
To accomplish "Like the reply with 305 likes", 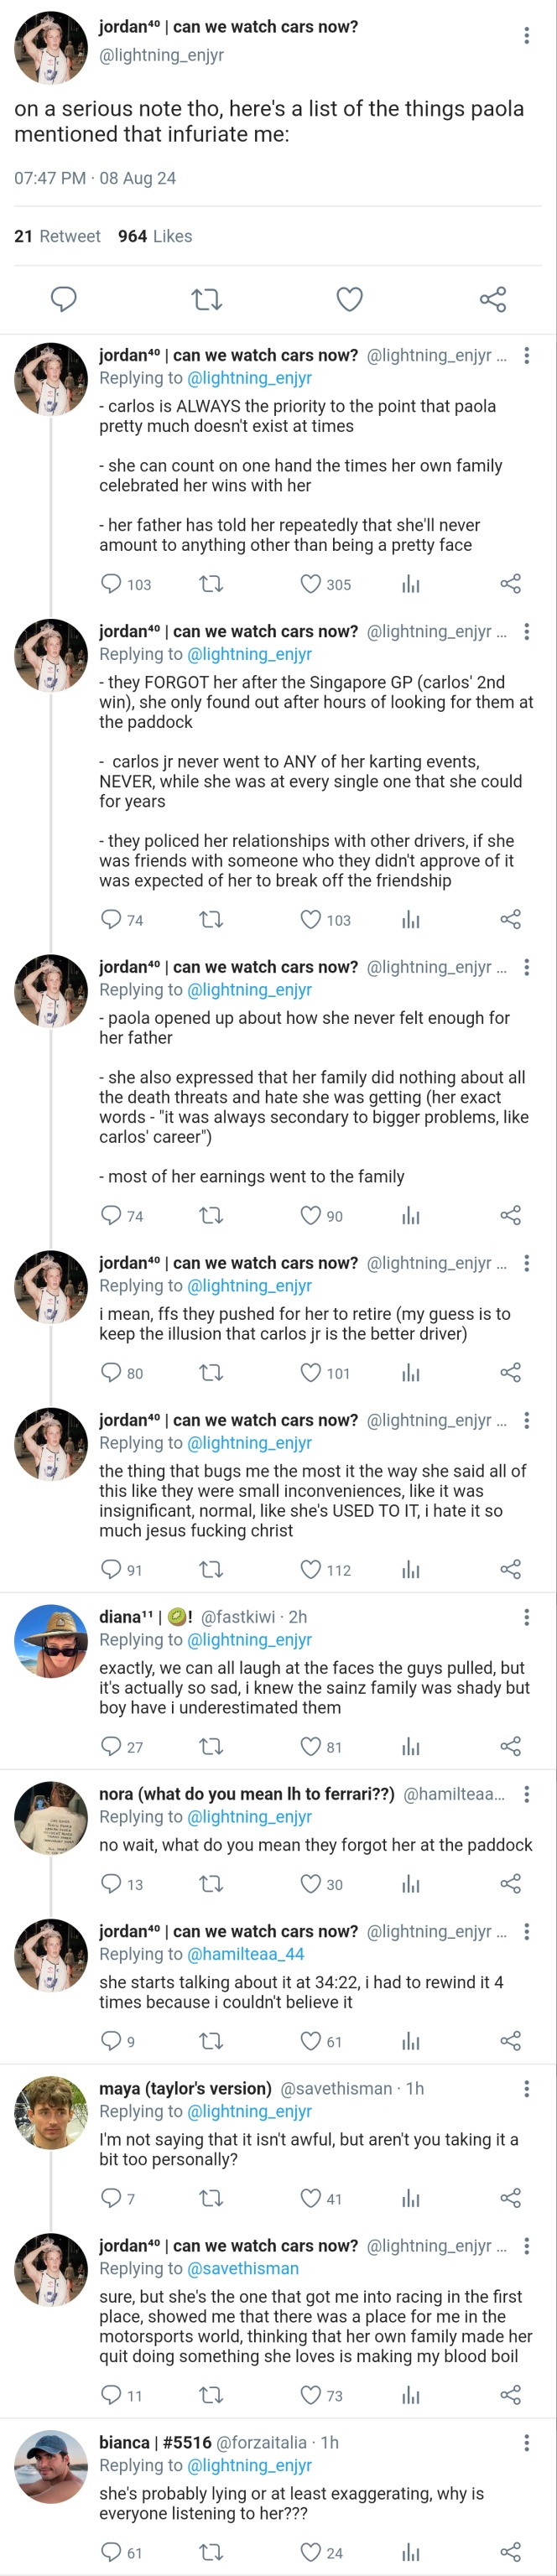I will [x=311, y=584].
